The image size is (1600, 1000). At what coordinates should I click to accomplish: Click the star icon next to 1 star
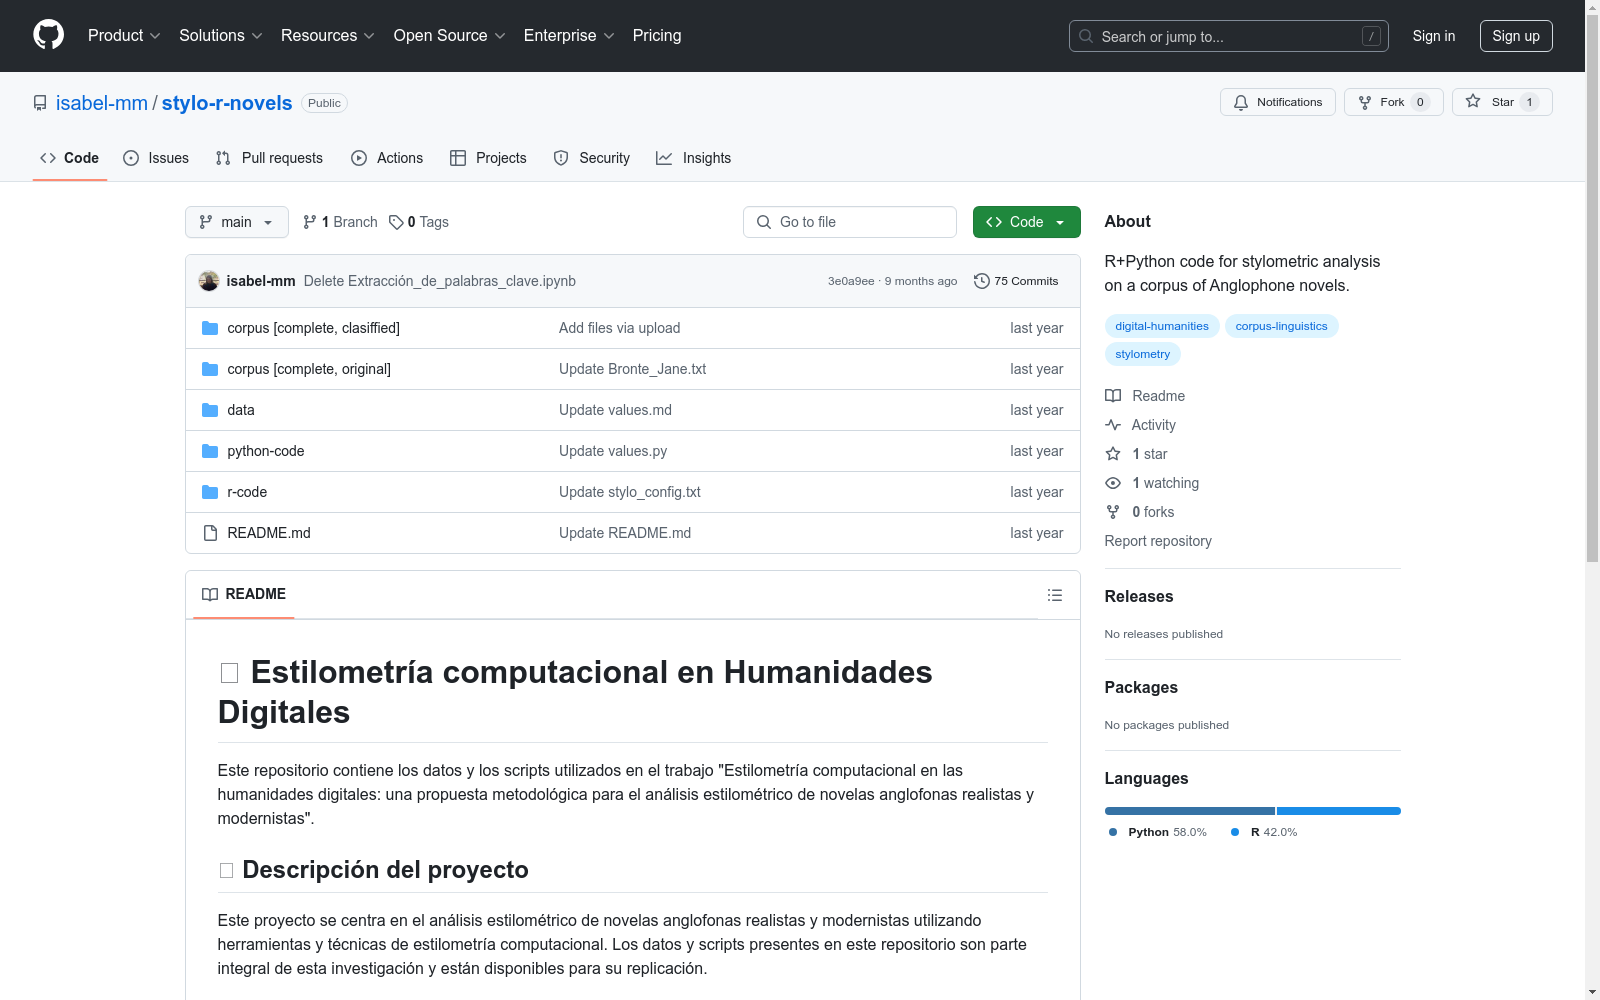pos(1113,454)
